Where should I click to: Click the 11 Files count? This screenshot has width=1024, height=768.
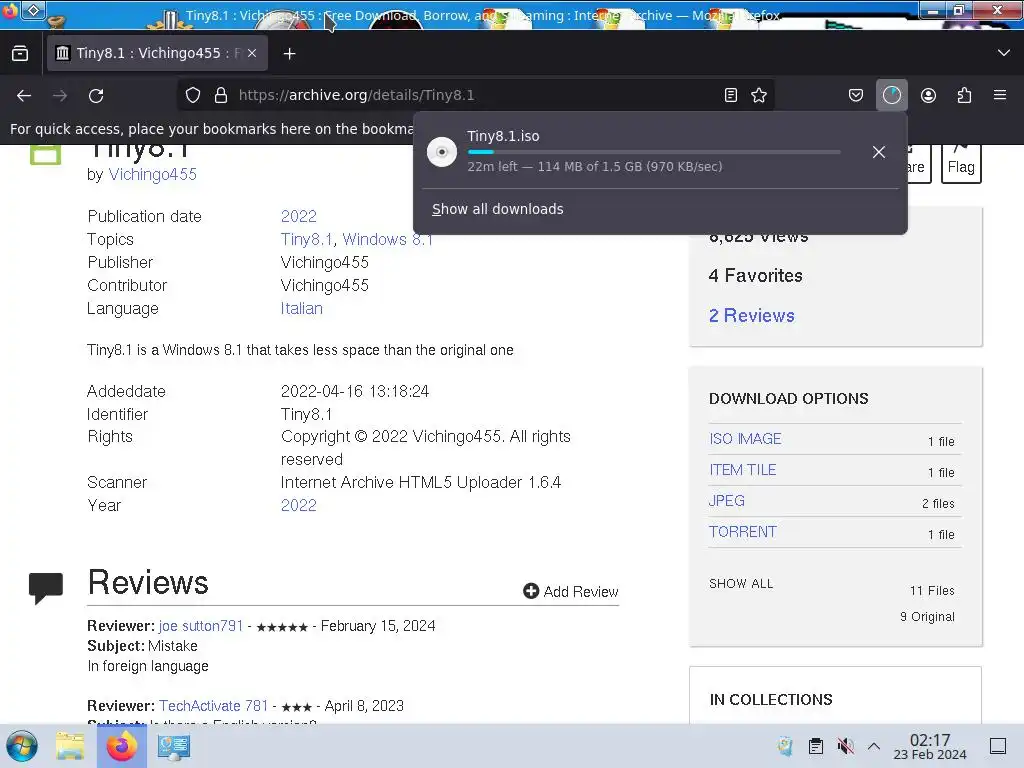coord(932,591)
